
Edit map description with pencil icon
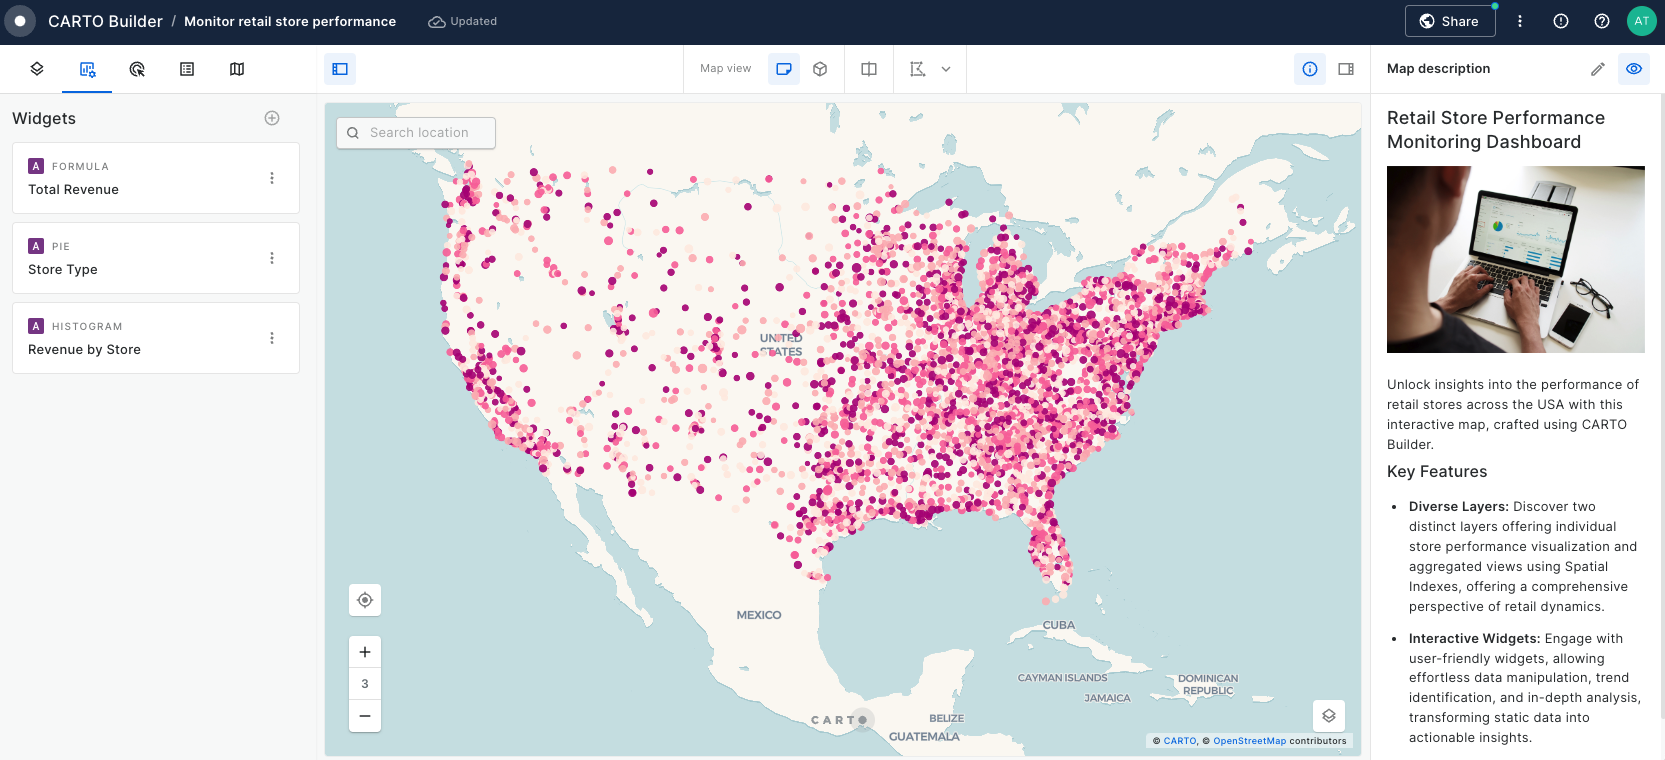tap(1598, 69)
